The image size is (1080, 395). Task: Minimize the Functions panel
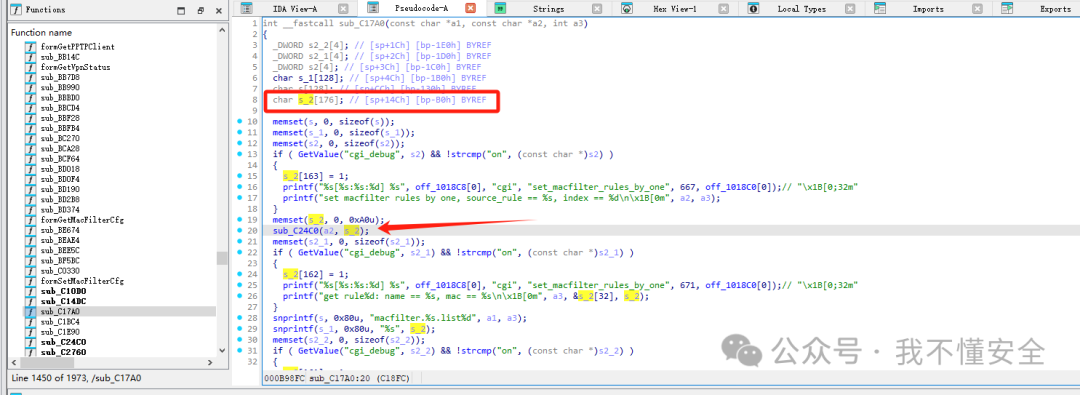[181, 10]
